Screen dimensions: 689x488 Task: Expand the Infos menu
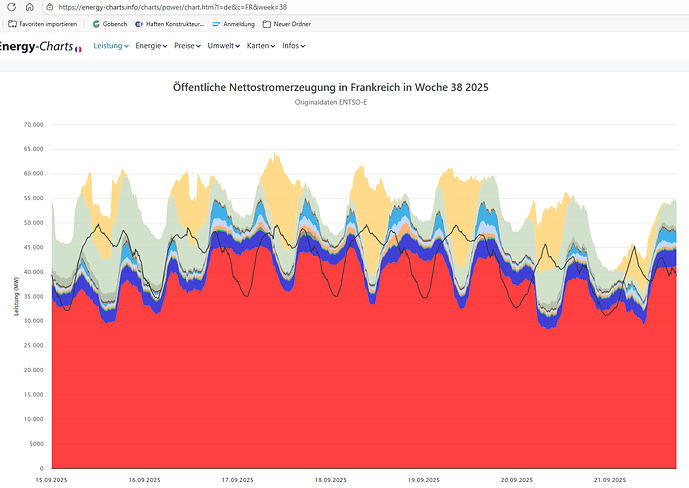(294, 46)
